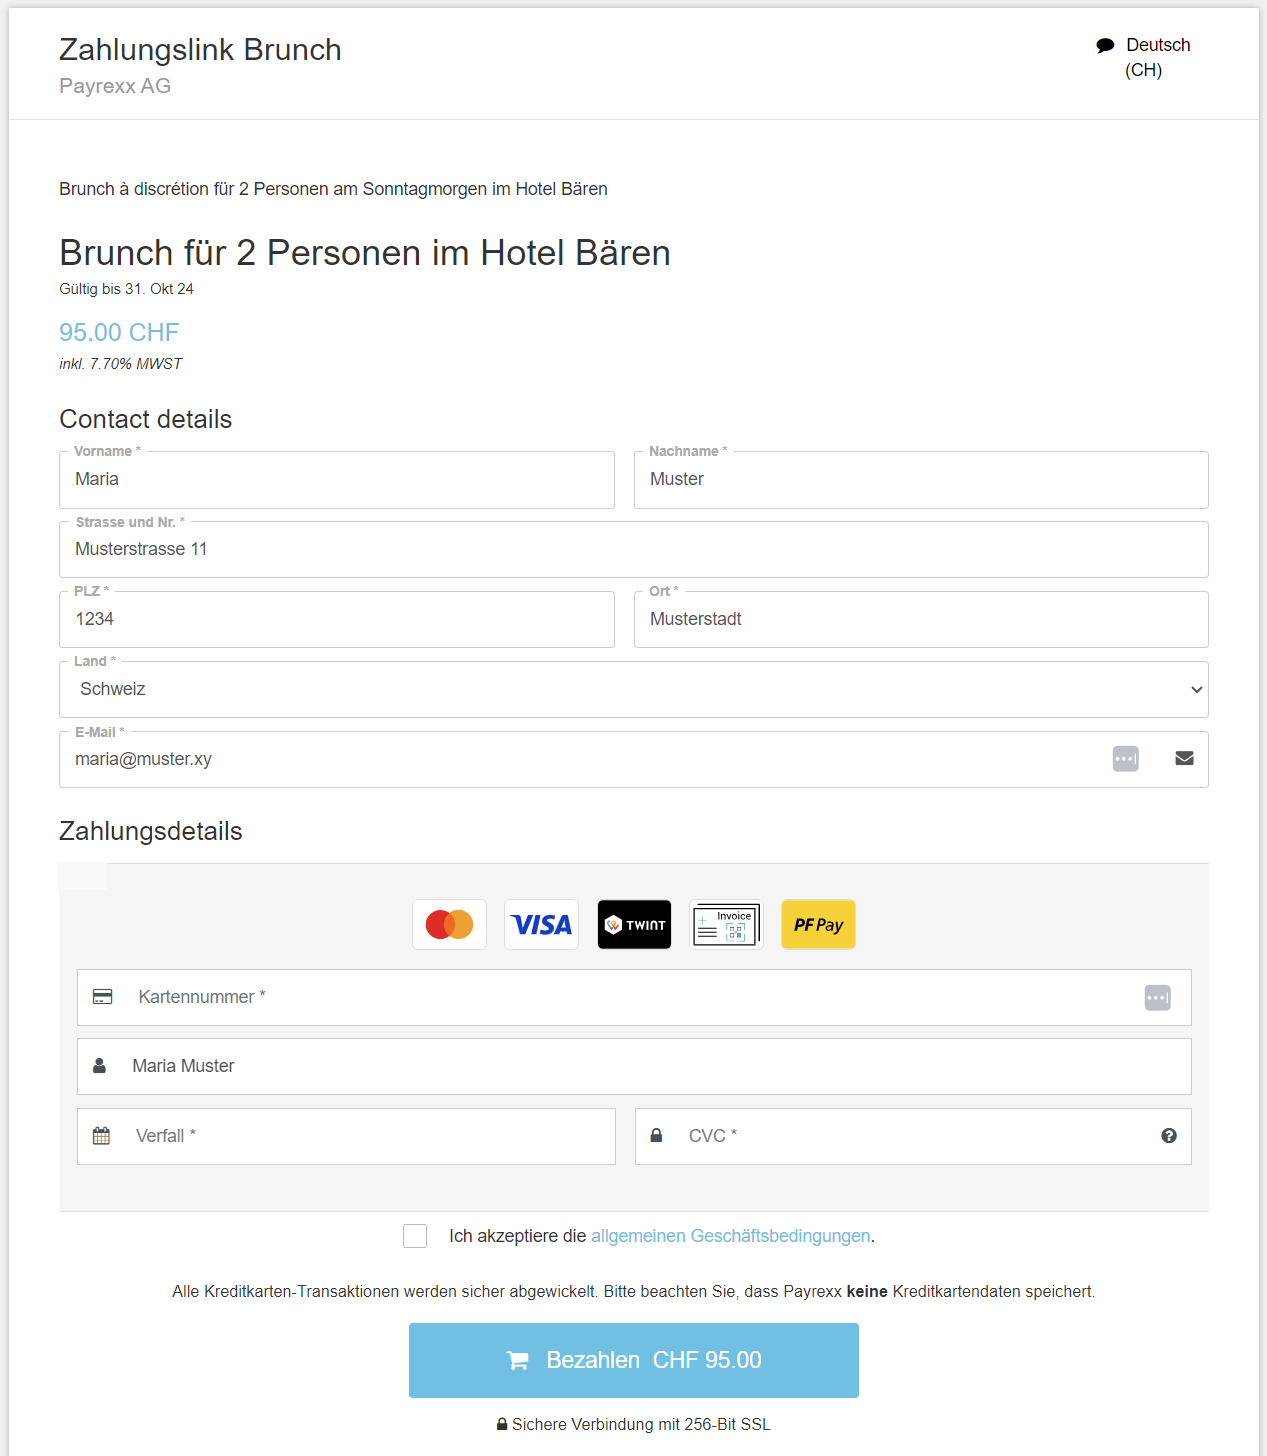Pick the Invoice payment icon

click(x=726, y=924)
